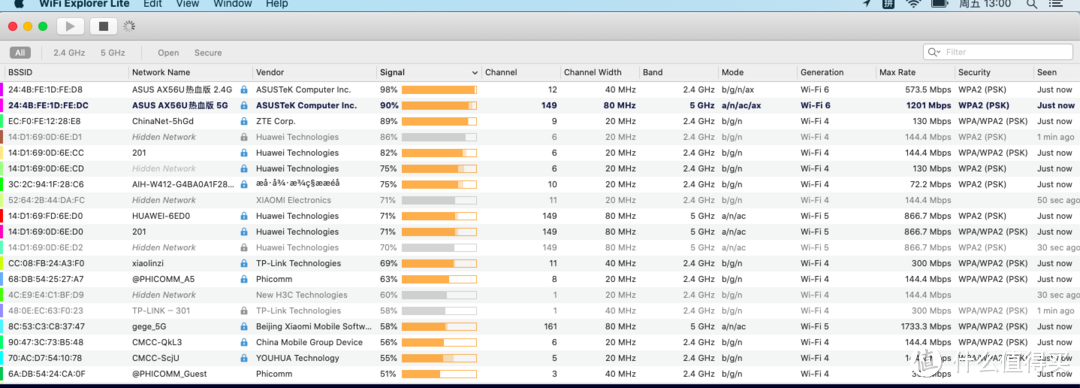The width and height of the screenshot is (1080, 388).
Task: Select vendor New H3C Technologies
Action: click(302, 295)
